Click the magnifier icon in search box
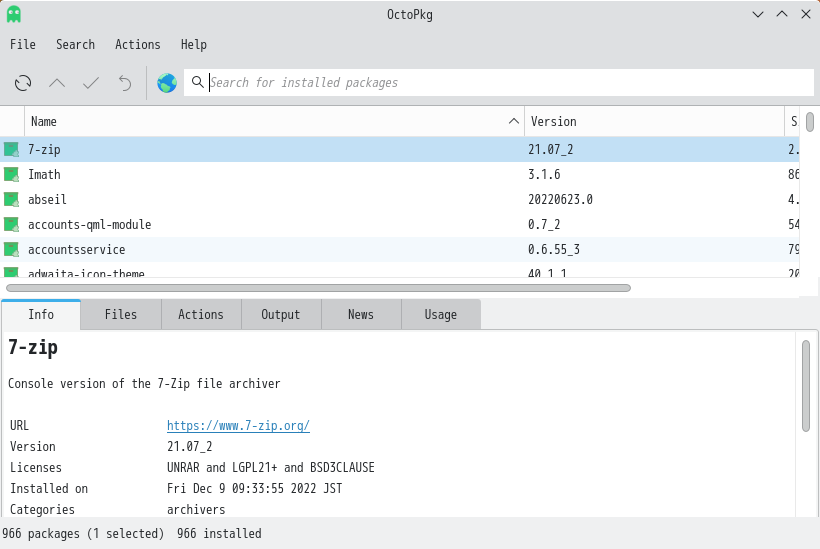This screenshot has height=549, width=820. tap(198, 82)
